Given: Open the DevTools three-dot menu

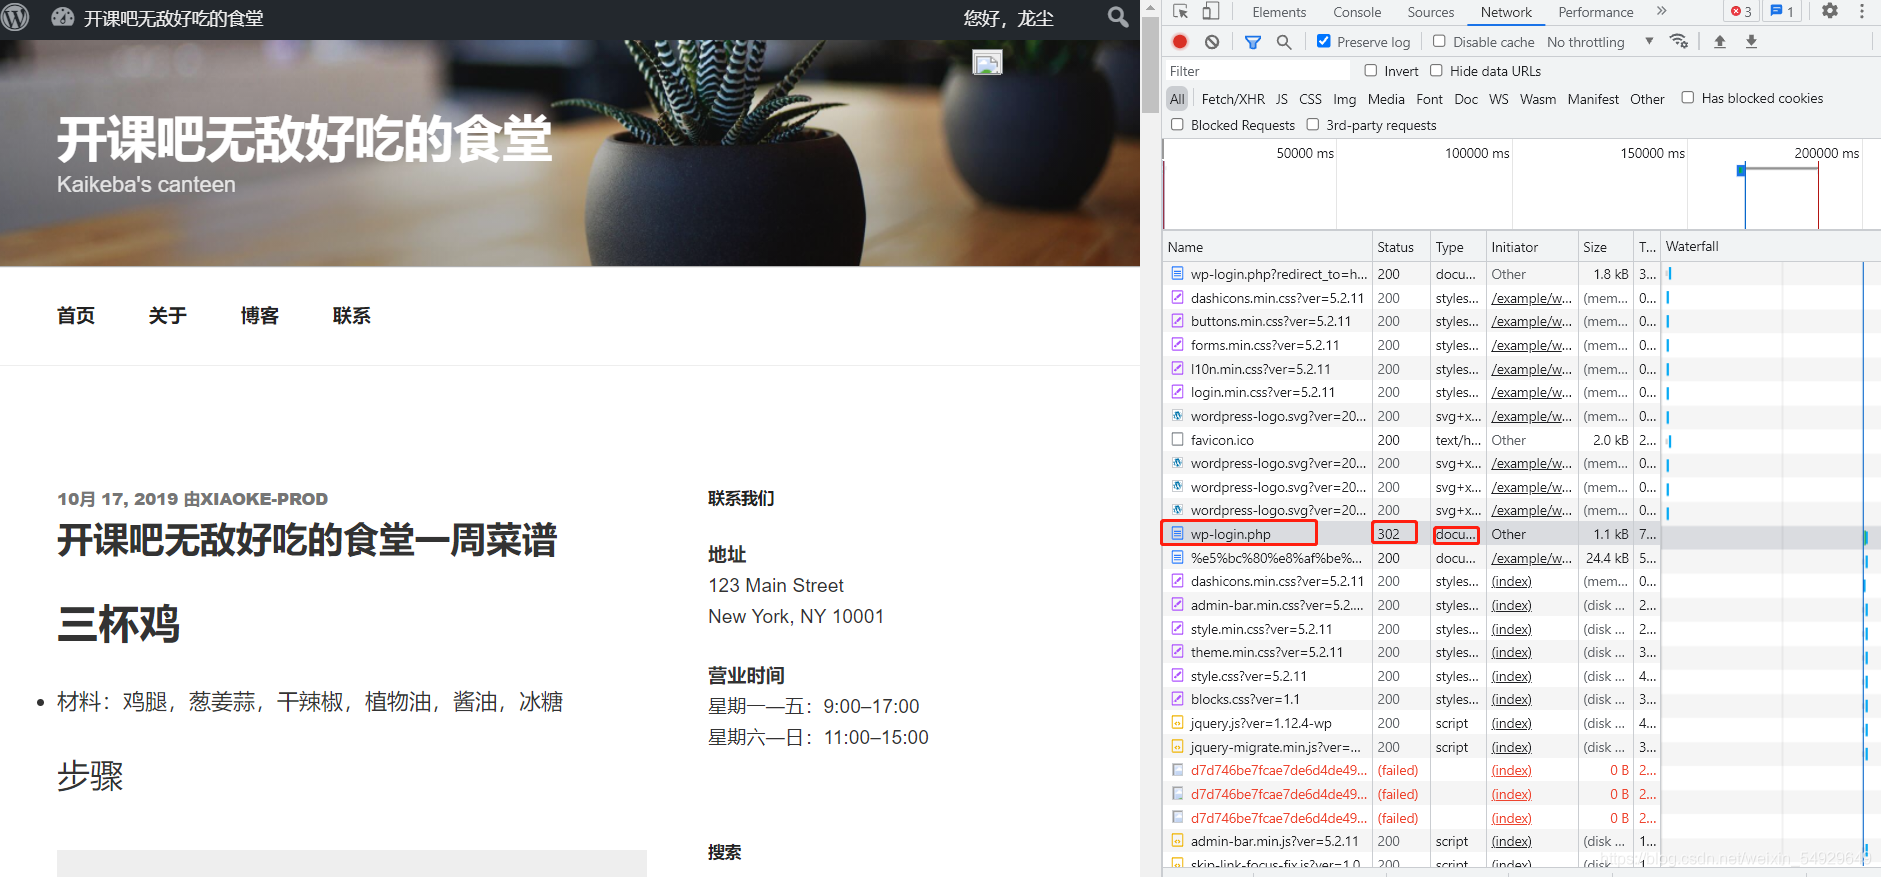Looking at the screenshot, I should tap(1862, 11).
